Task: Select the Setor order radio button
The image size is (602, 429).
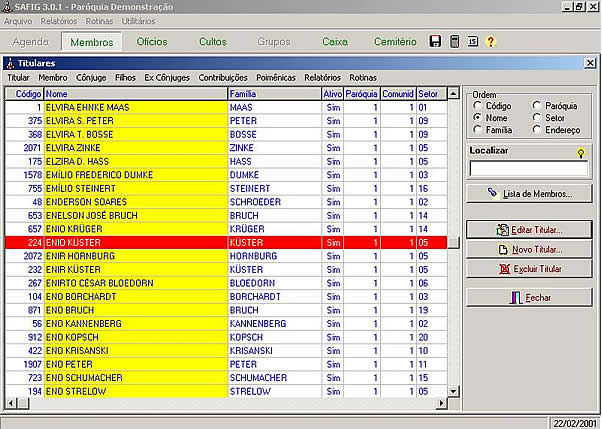Action: point(536,118)
